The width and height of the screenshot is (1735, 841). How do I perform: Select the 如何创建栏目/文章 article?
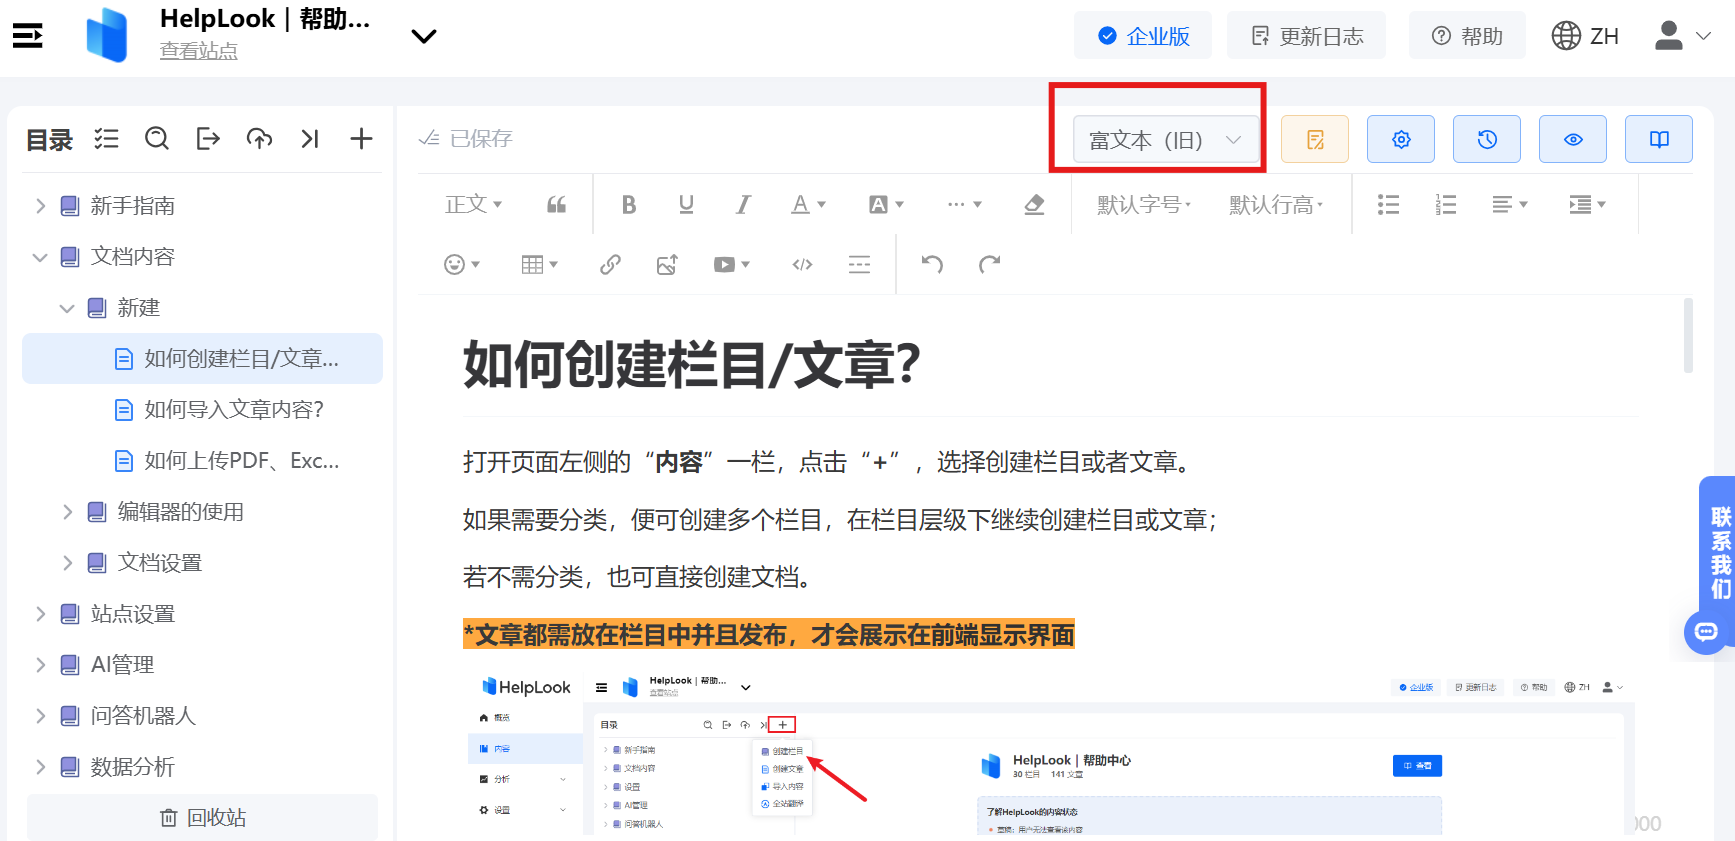tap(202, 359)
